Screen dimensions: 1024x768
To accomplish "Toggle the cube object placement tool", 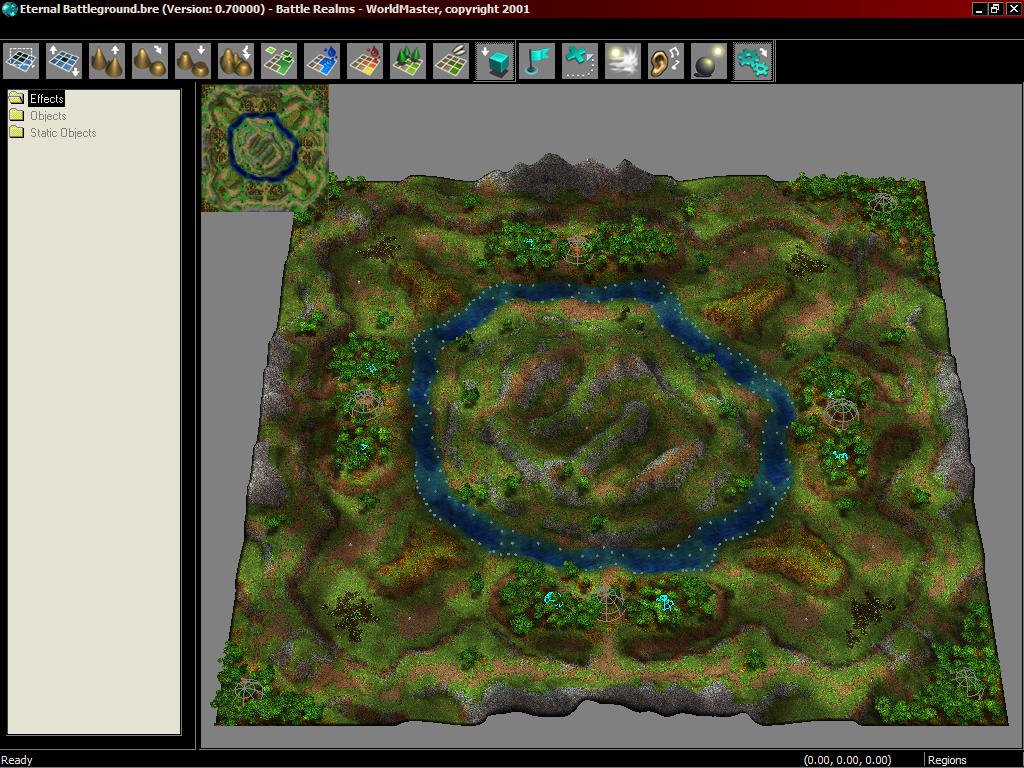I will coord(494,60).
